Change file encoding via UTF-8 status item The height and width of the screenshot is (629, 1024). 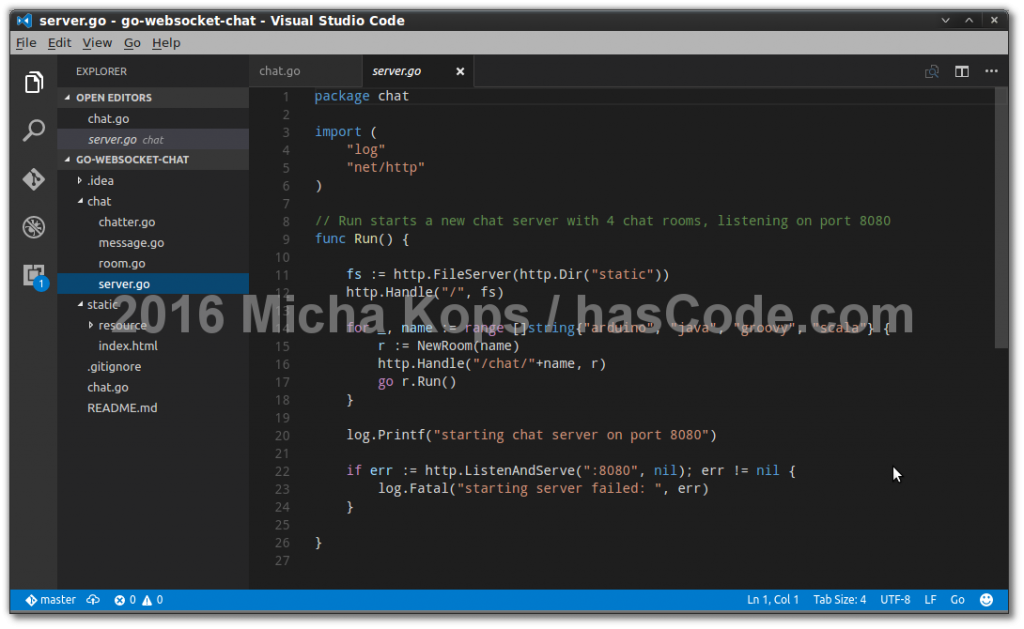pos(895,599)
